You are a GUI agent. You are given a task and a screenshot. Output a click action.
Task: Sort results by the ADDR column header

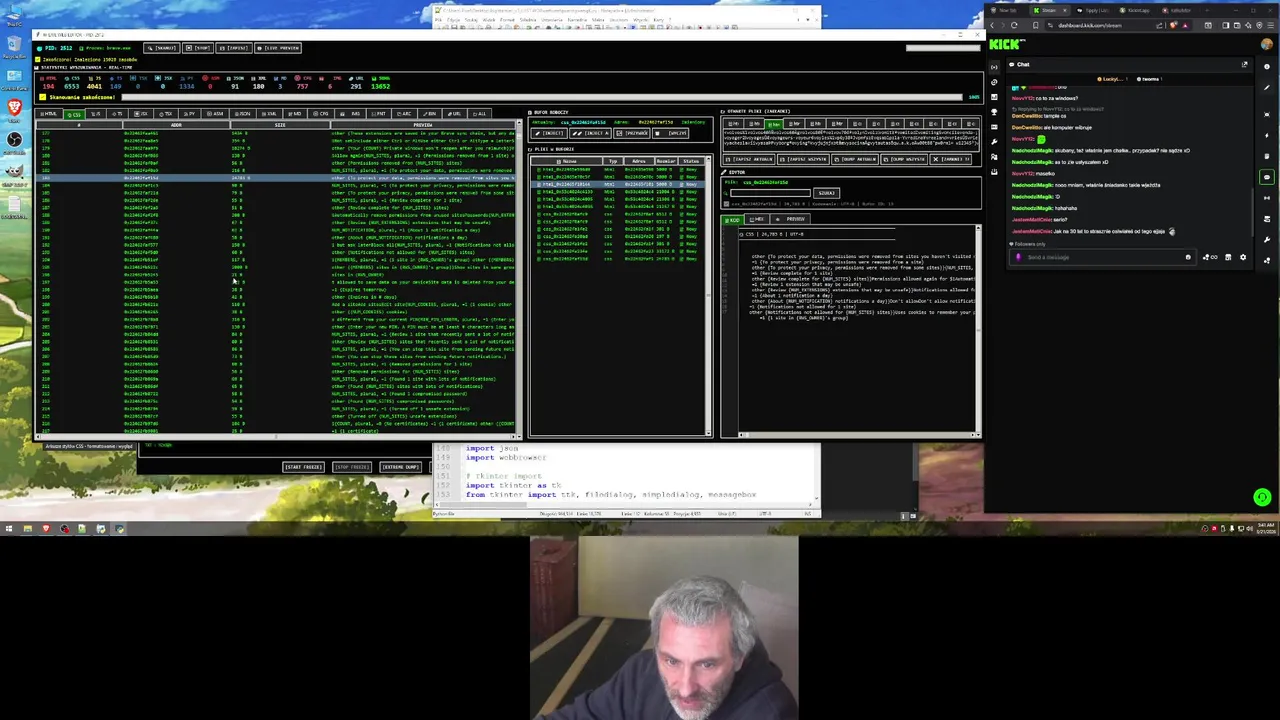[x=176, y=125]
